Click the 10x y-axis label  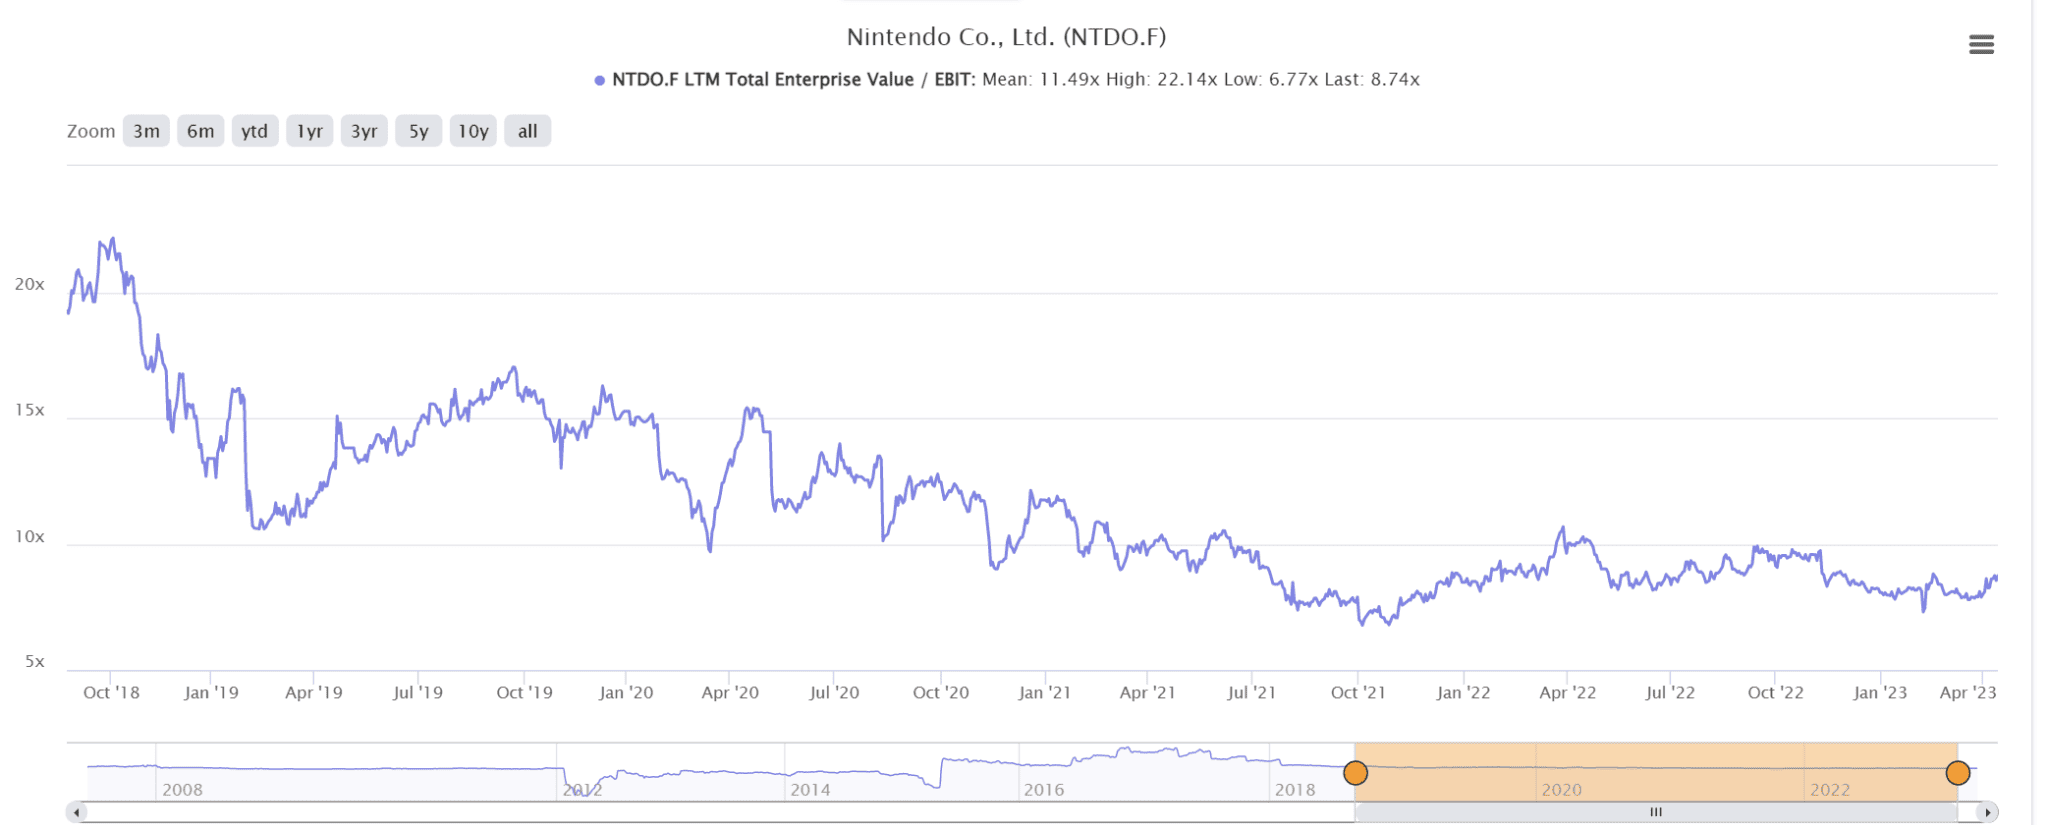coord(29,537)
